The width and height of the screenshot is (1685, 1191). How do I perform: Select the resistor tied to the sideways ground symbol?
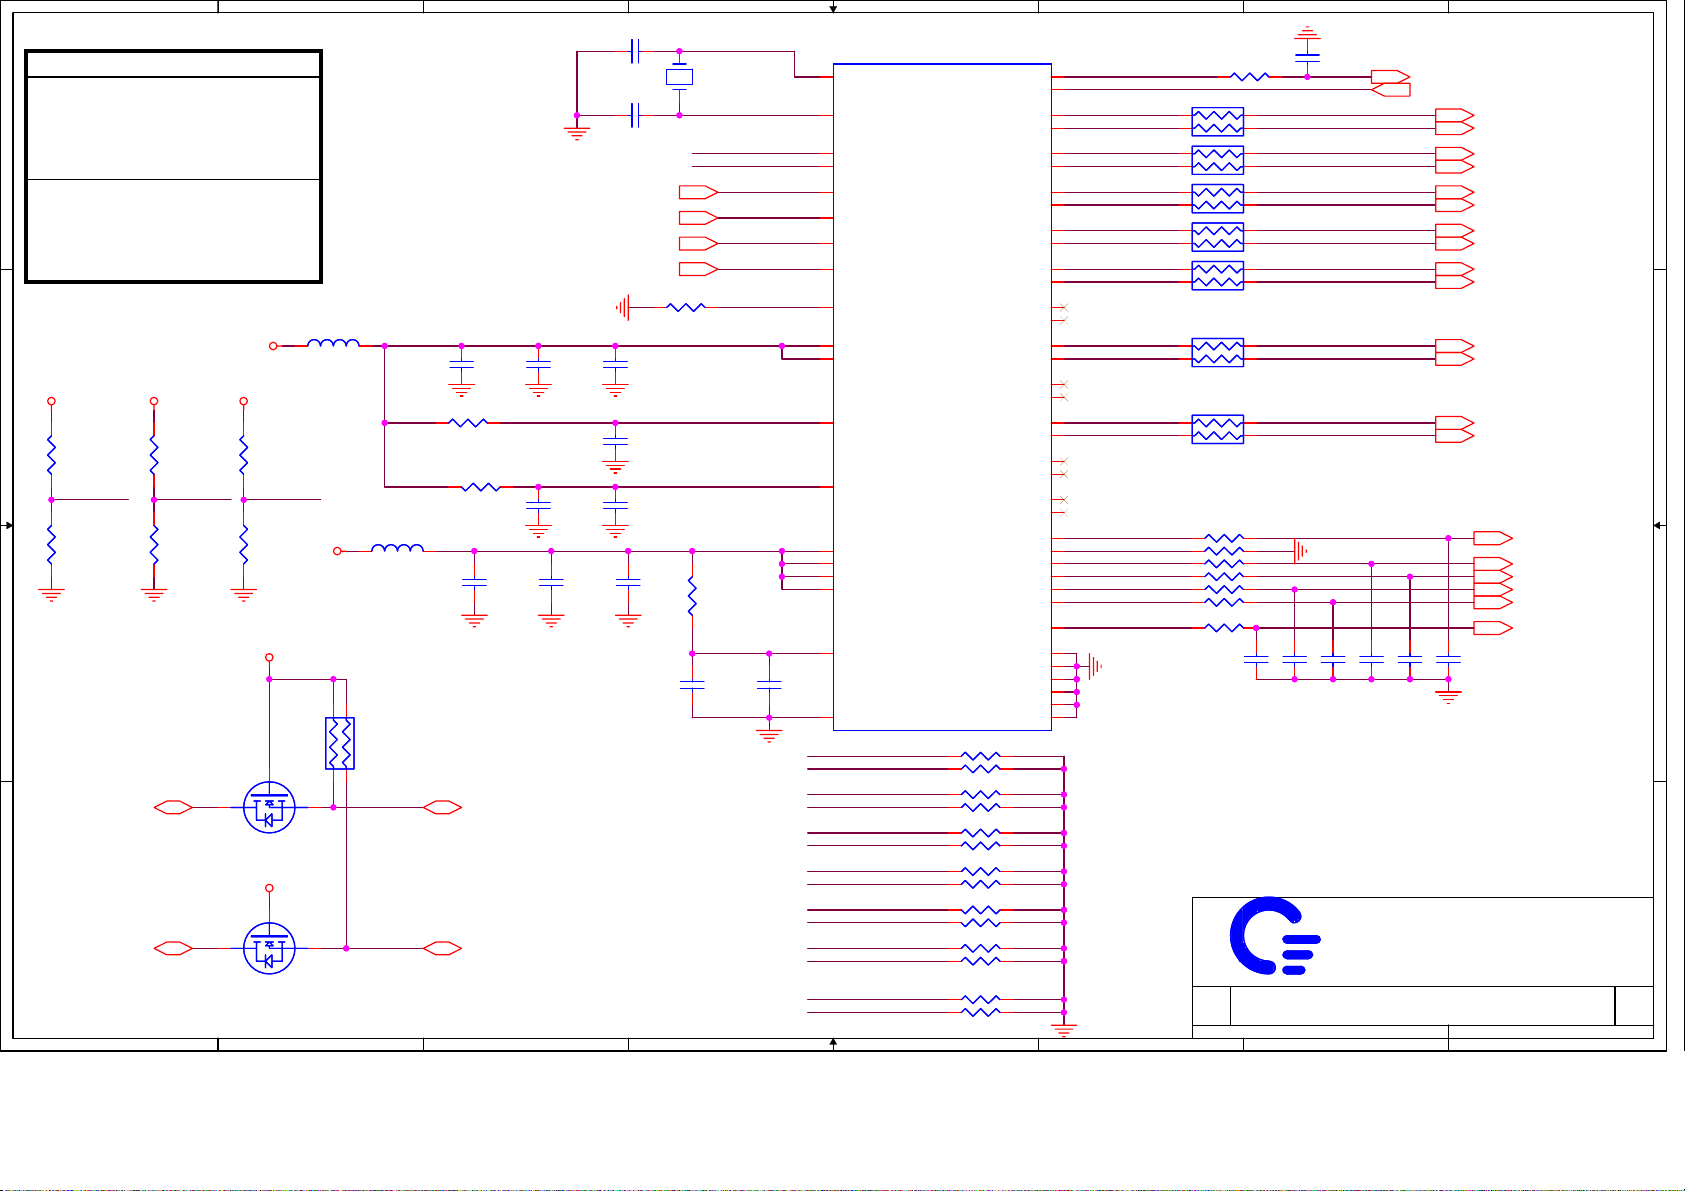click(x=686, y=307)
